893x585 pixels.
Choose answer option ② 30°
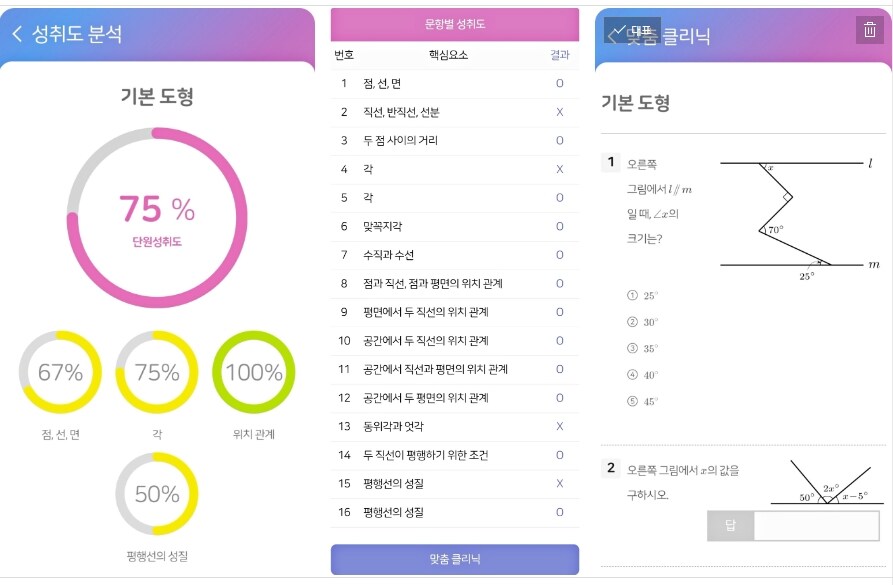click(642, 322)
